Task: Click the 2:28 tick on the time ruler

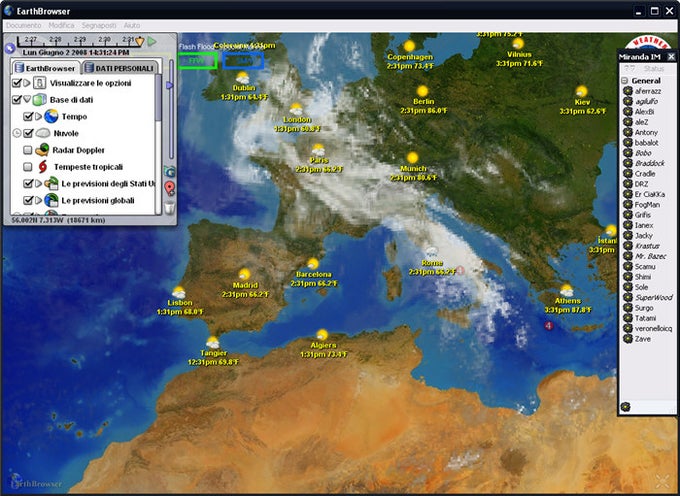Action: coord(55,39)
